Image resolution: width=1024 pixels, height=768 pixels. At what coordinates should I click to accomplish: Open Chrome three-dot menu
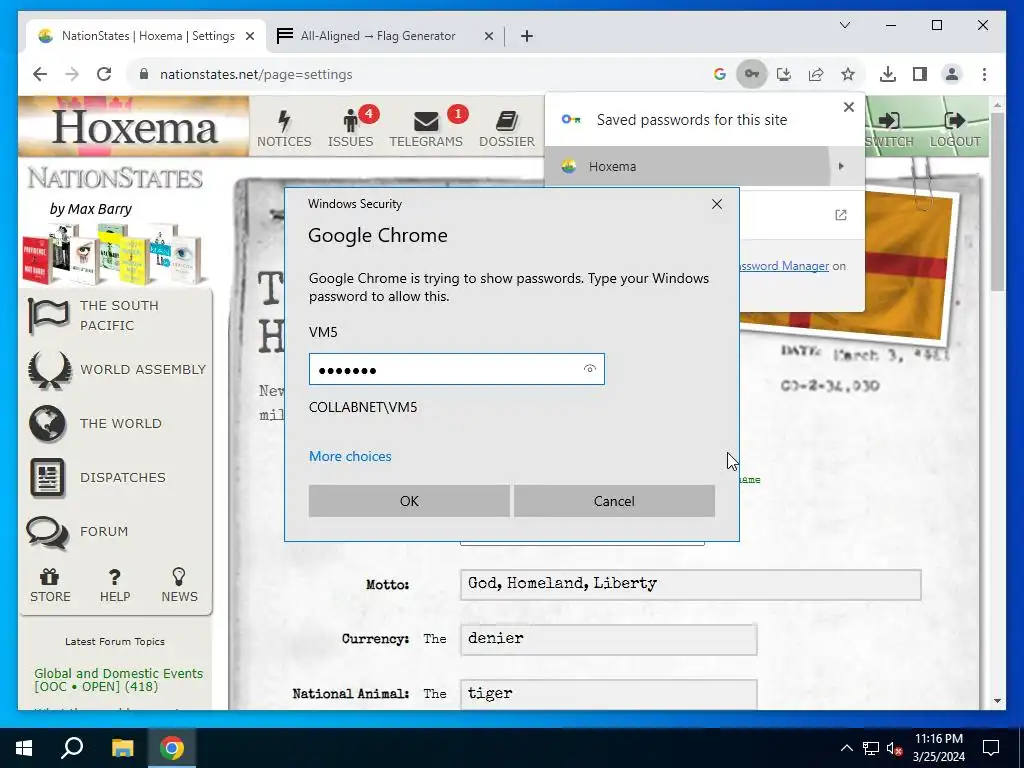[x=984, y=74]
